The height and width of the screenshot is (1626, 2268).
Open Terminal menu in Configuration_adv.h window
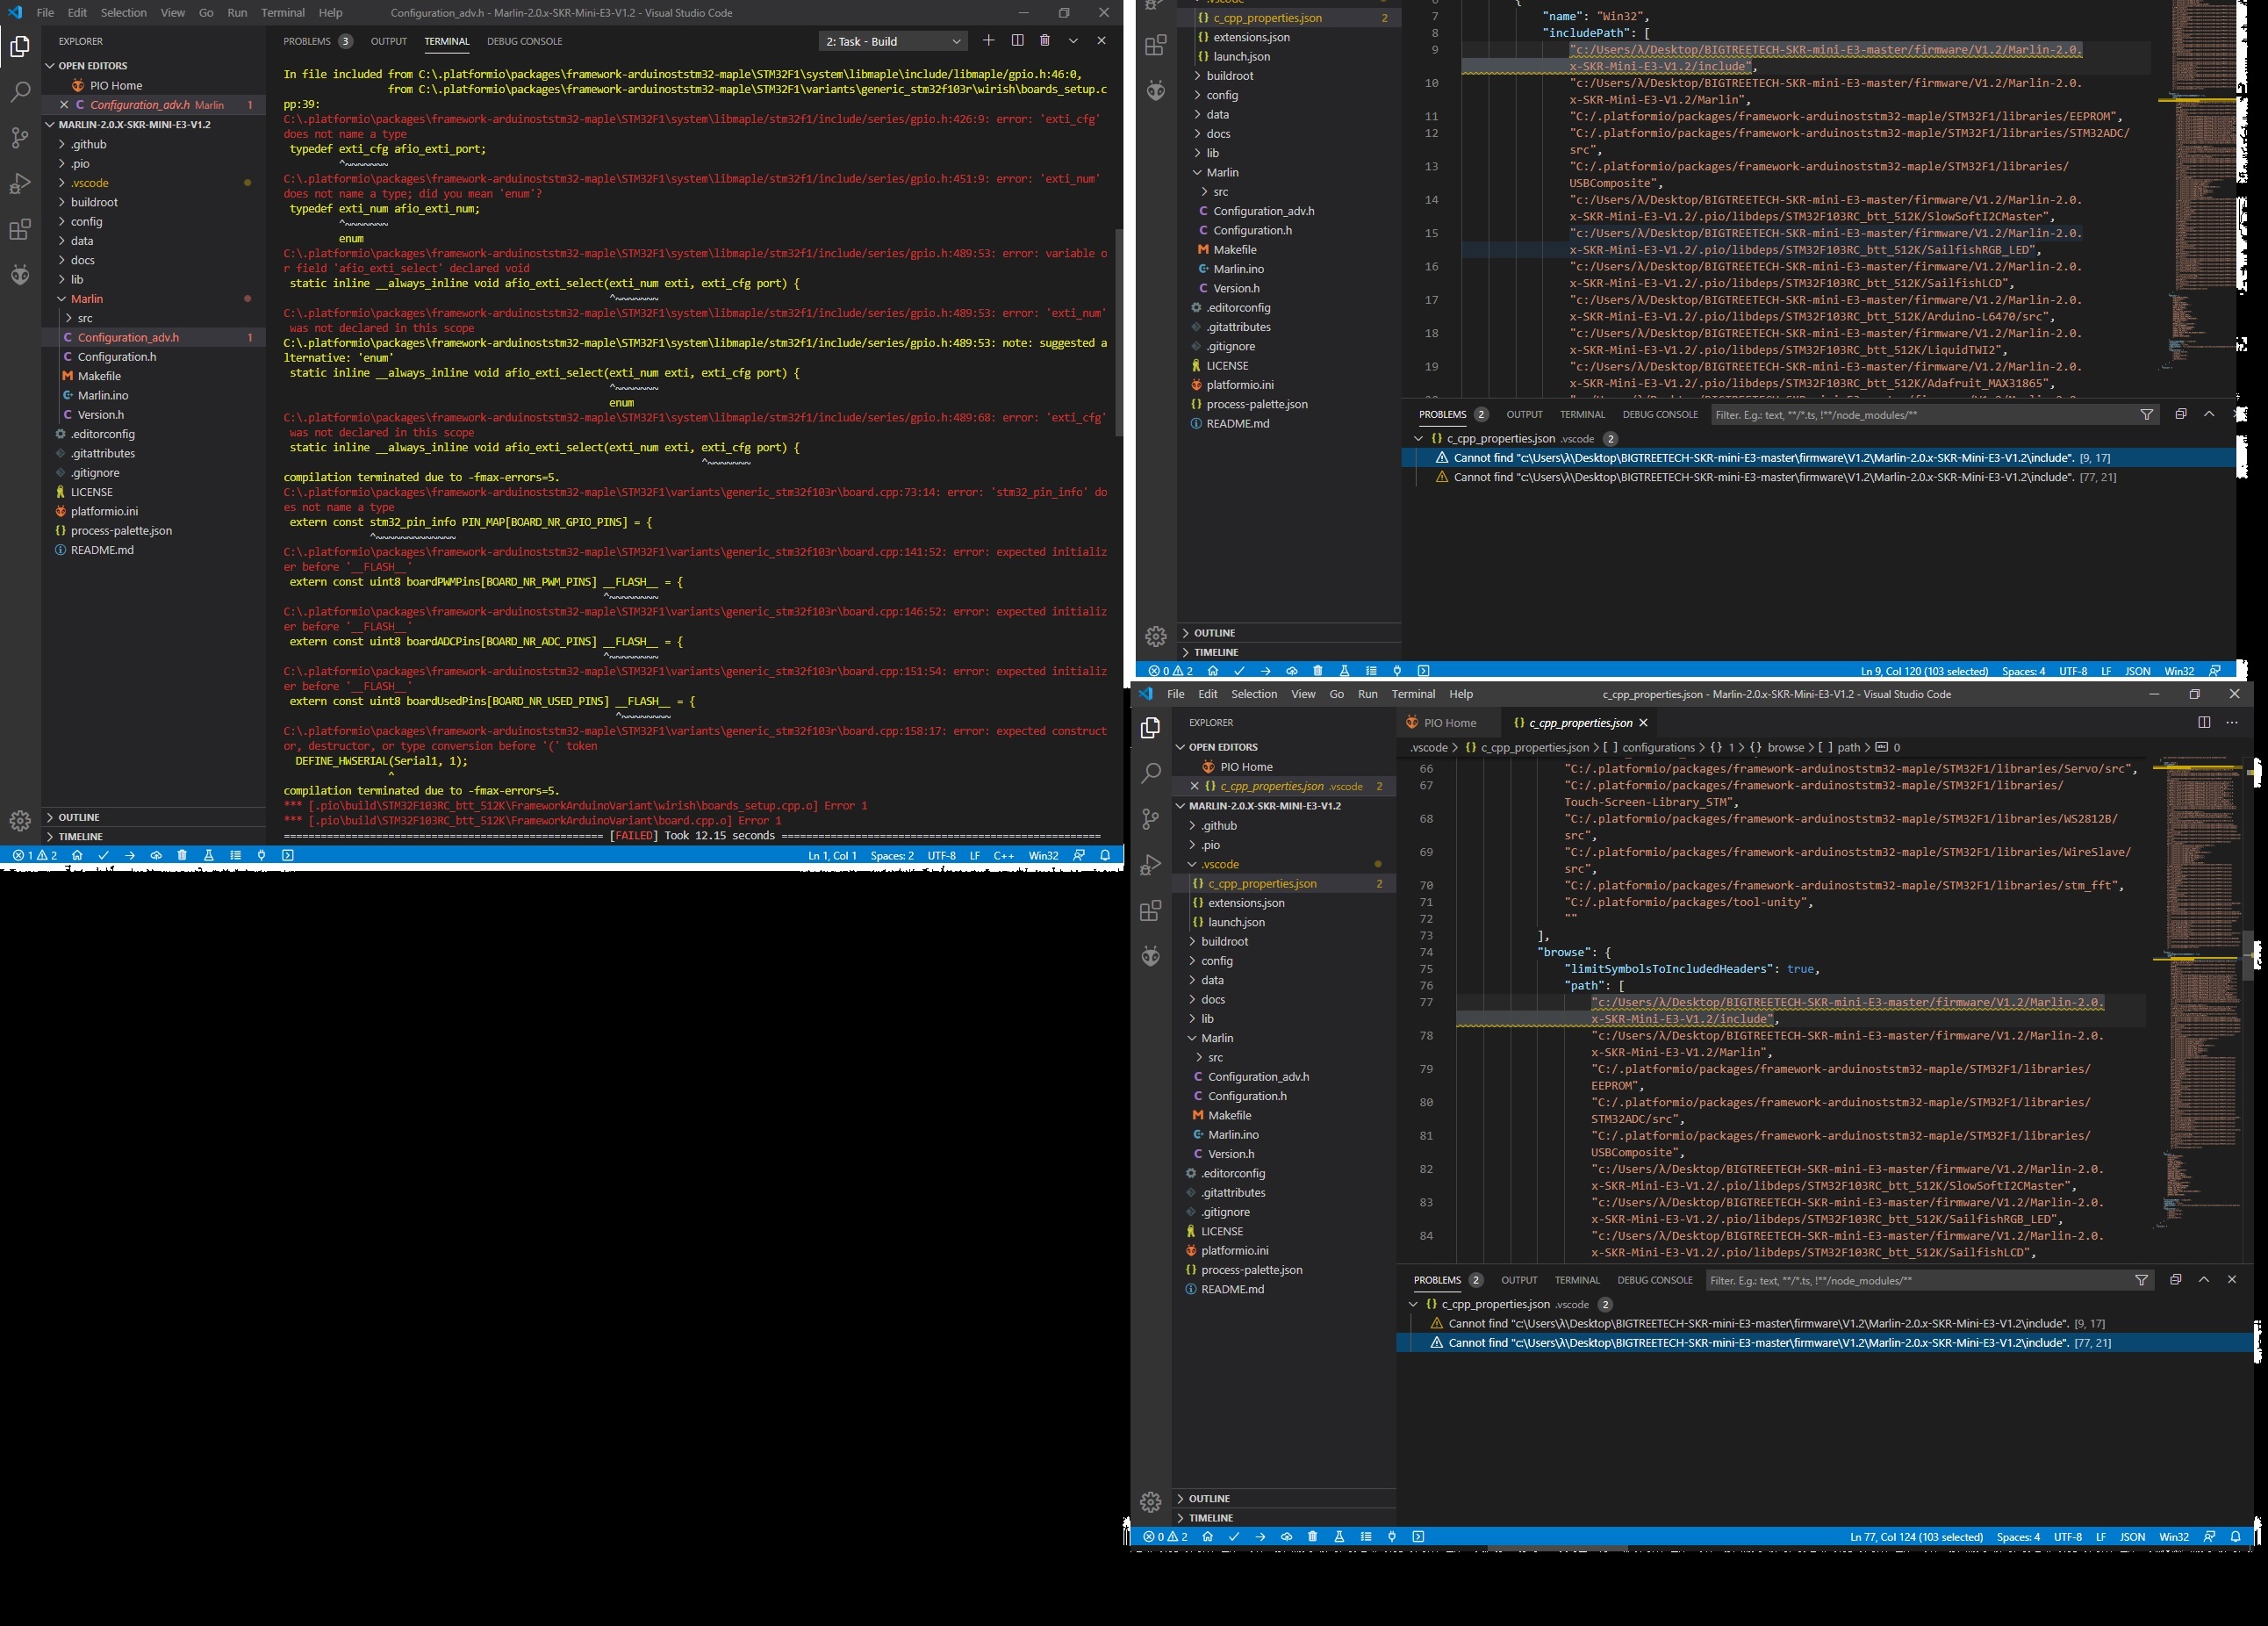pos(283,13)
